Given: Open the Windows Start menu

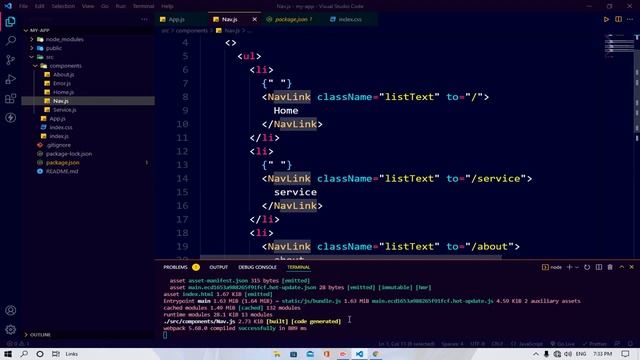Looking at the screenshot, I should tap(8, 354).
